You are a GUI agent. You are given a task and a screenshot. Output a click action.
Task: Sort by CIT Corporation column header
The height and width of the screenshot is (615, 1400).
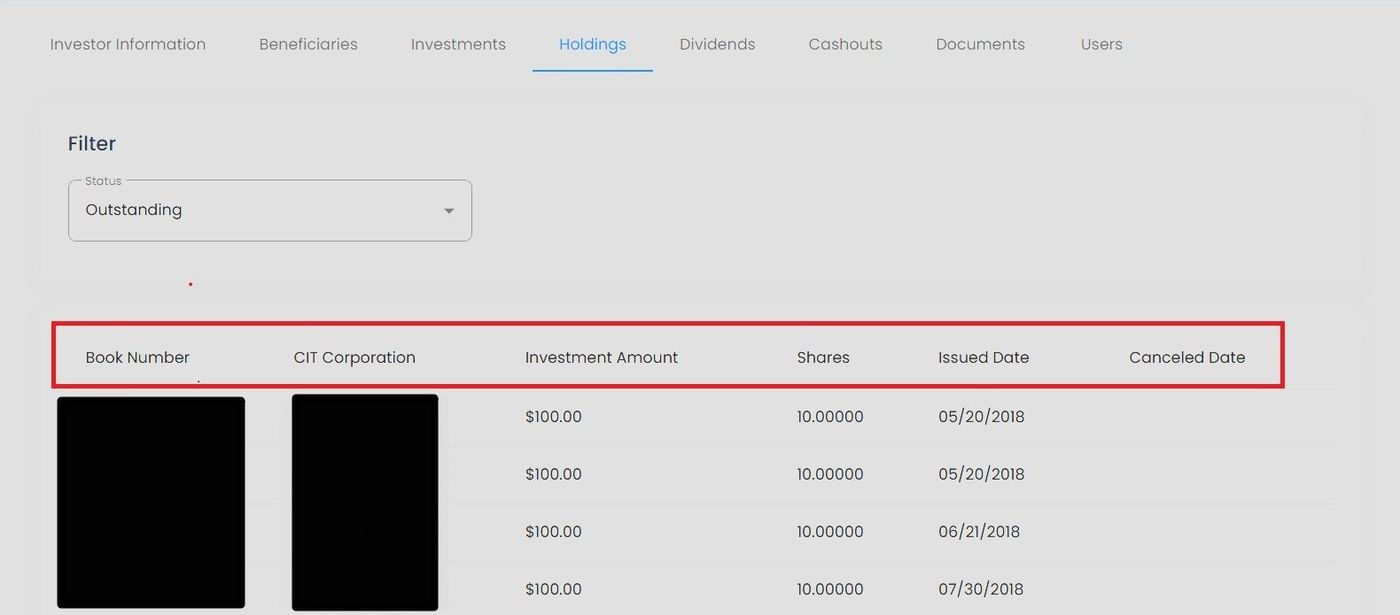[x=354, y=357]
